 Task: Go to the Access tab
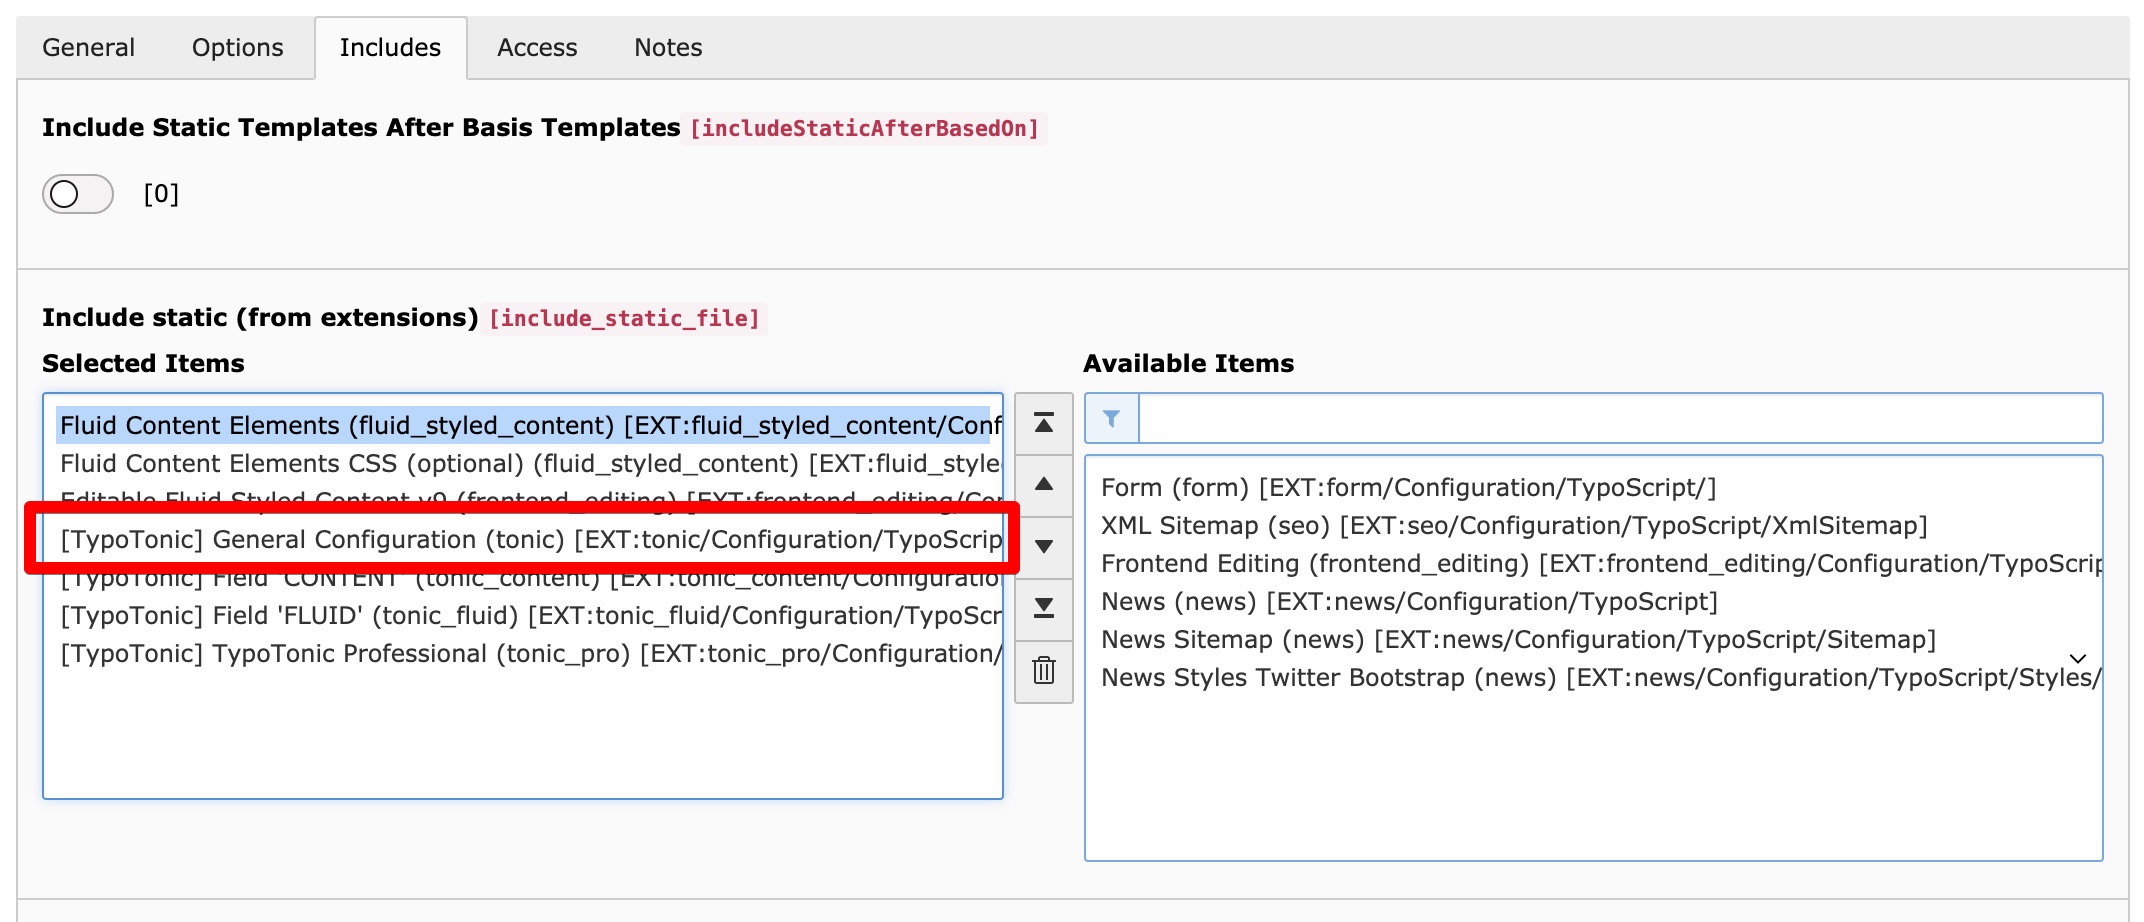537,48
